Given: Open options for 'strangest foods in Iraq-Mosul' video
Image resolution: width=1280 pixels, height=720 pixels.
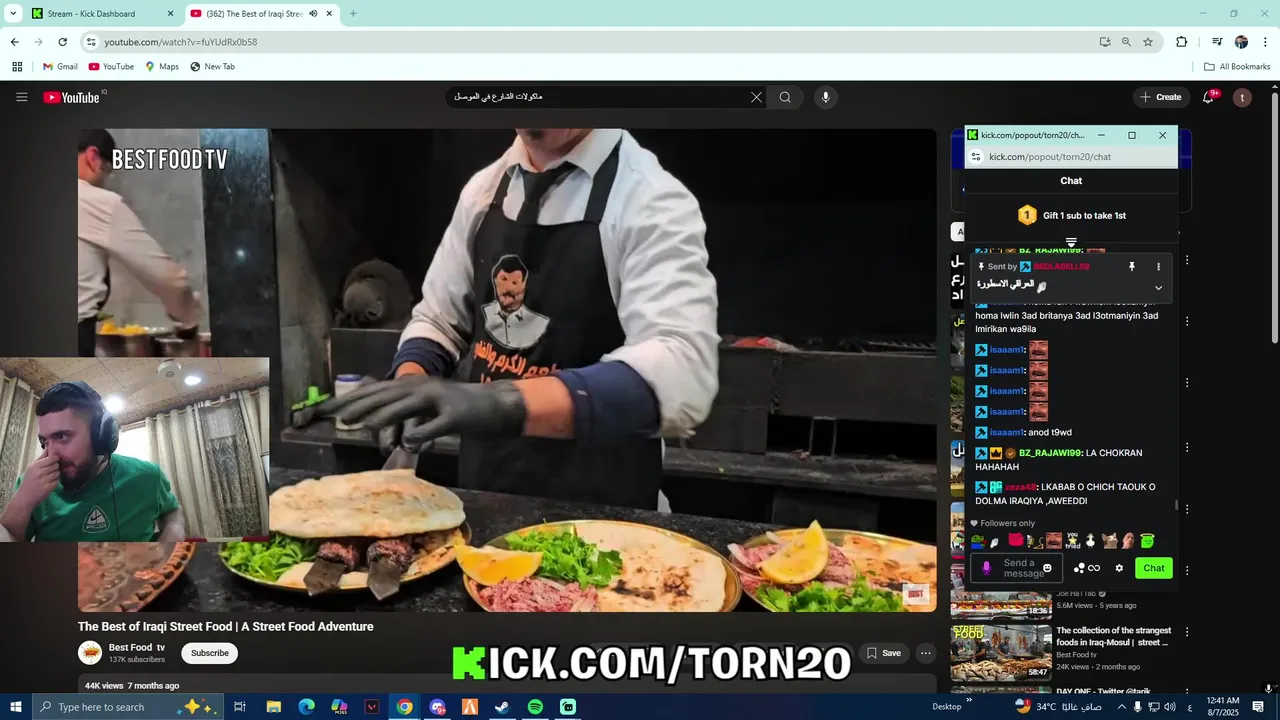Looking at the screenshot, I should point(1187,632).
